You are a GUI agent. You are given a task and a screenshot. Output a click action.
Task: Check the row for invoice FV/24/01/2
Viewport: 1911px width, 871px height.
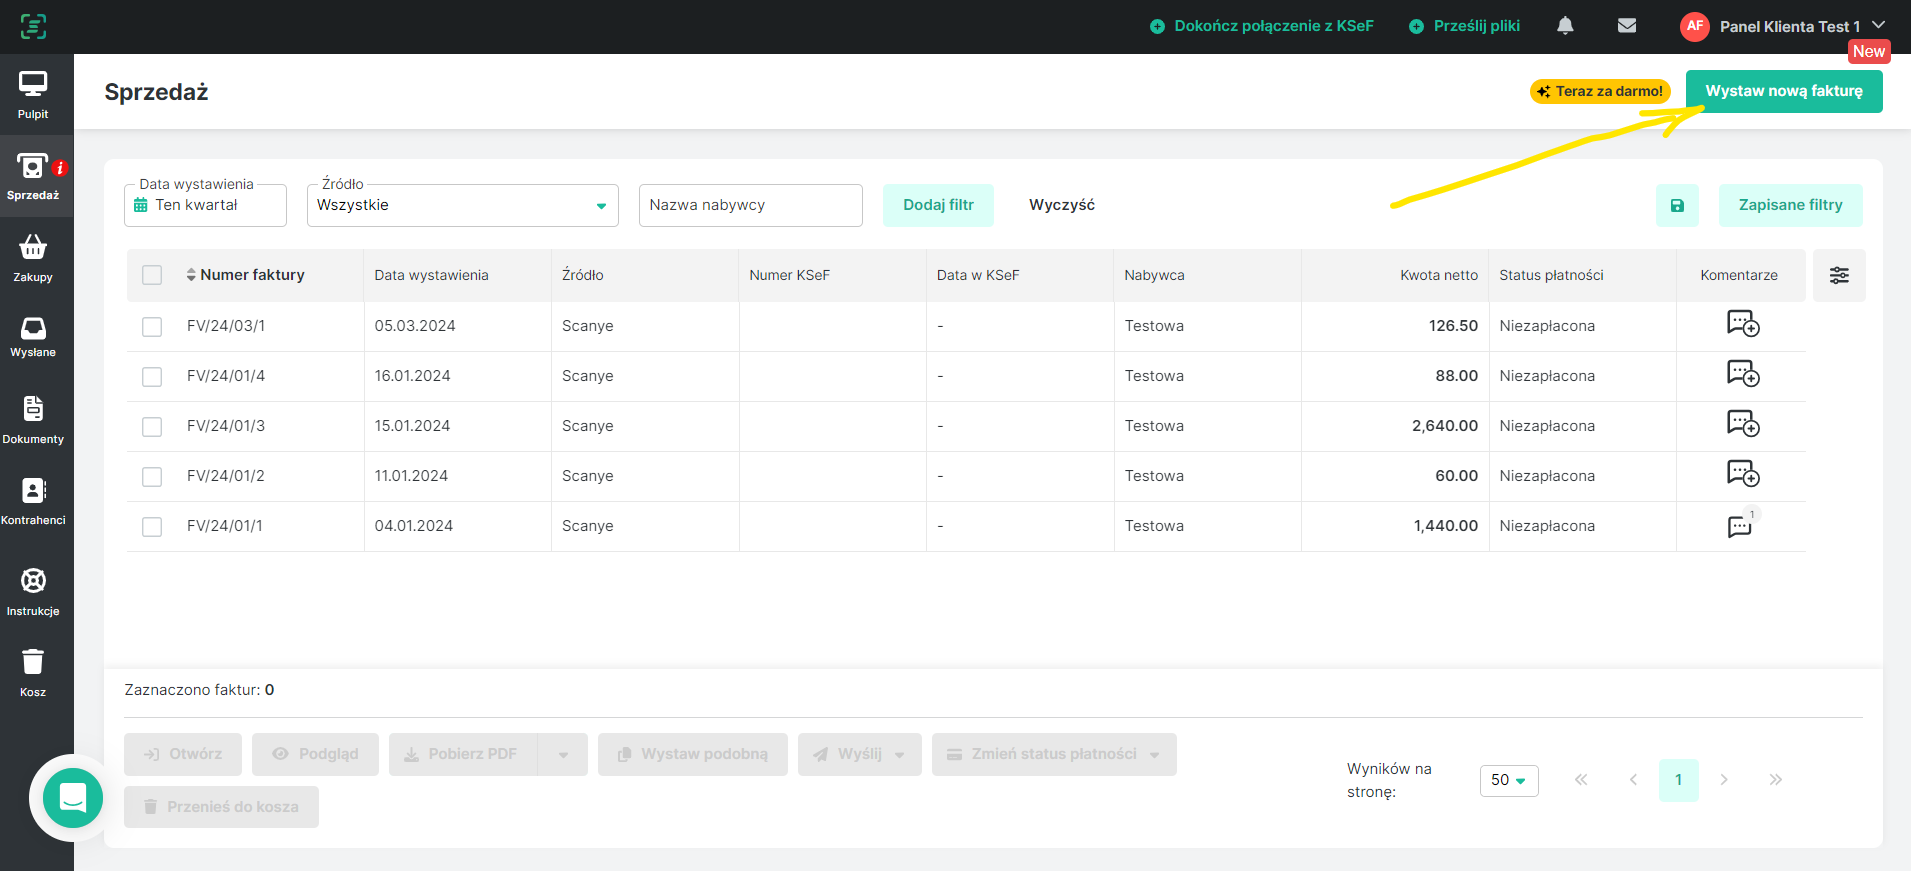pos(152,477)
